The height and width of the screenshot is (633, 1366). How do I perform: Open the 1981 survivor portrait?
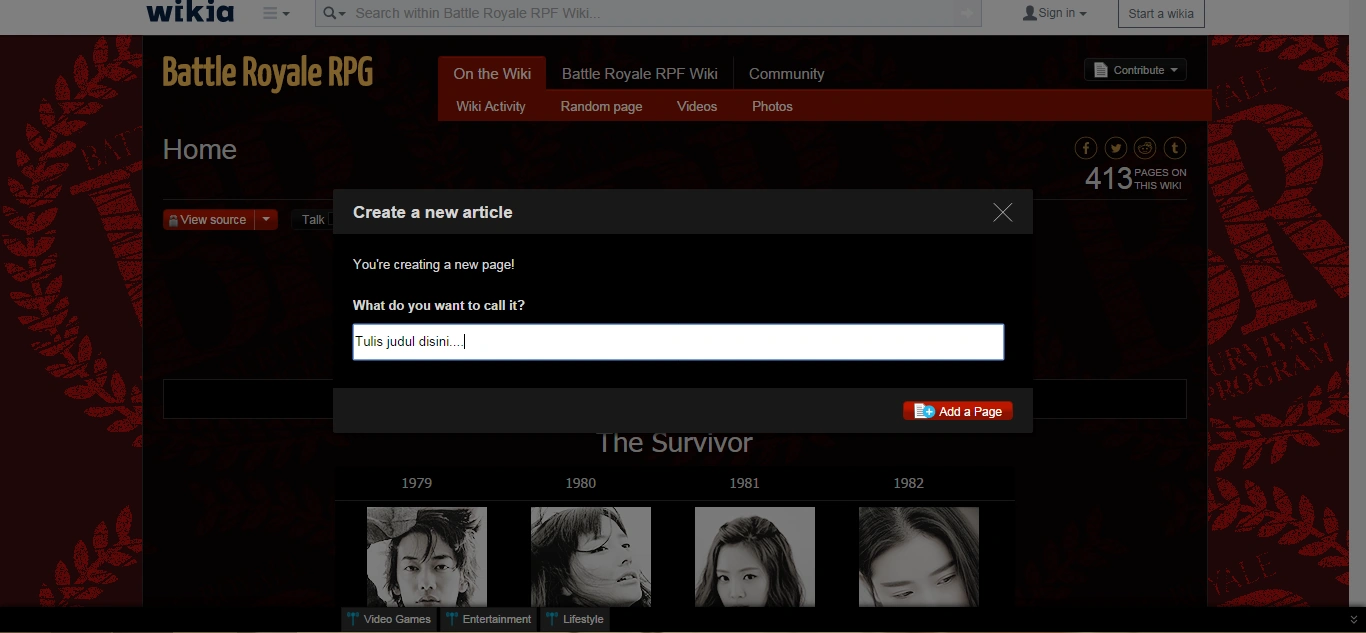(755, 556)
